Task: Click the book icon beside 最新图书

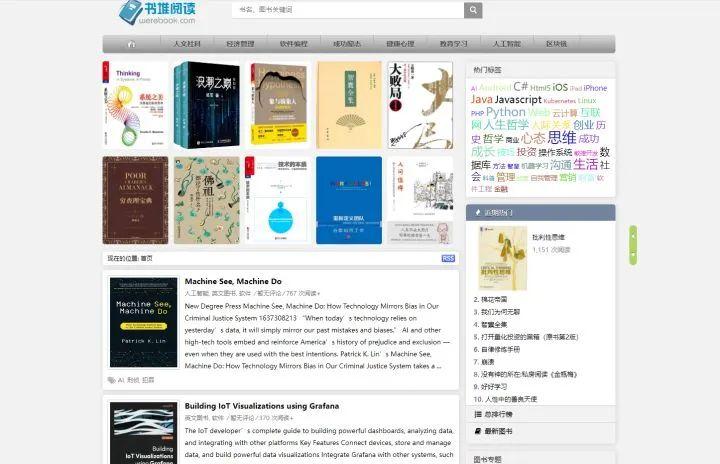Action: (x=478, y=431)
